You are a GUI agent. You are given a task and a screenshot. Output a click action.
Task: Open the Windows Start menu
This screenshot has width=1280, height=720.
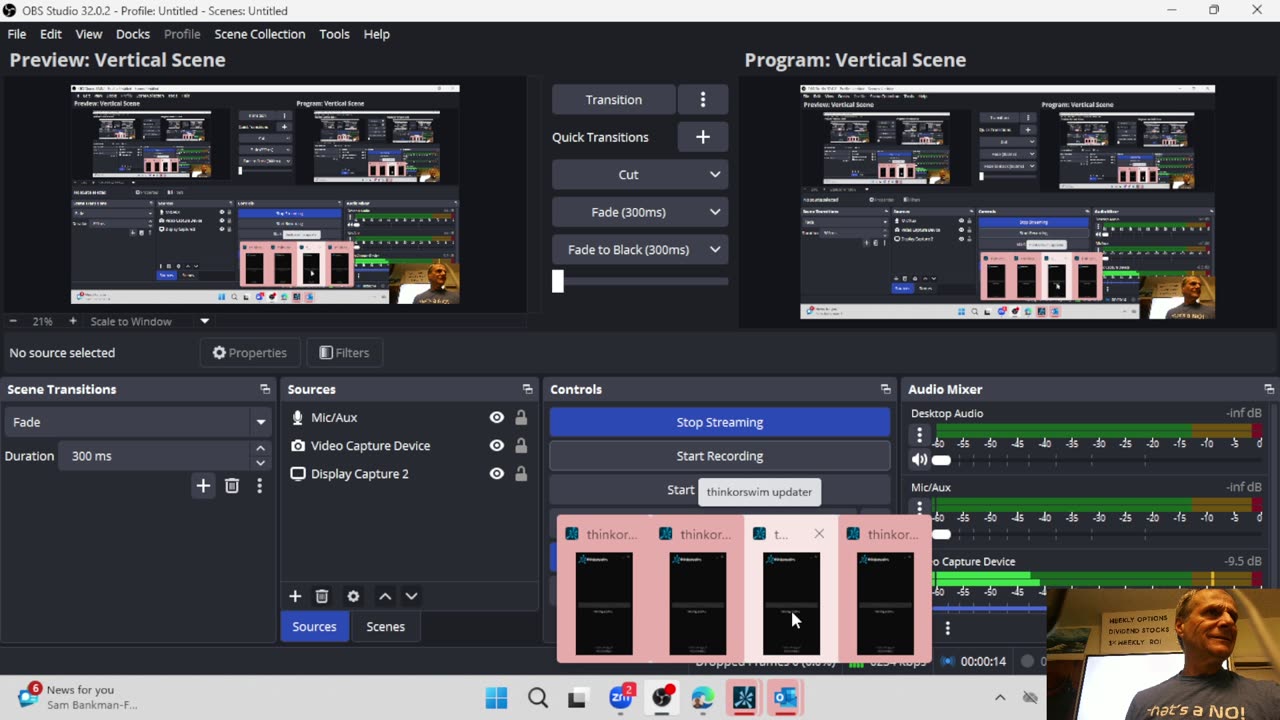click(496, 698)
